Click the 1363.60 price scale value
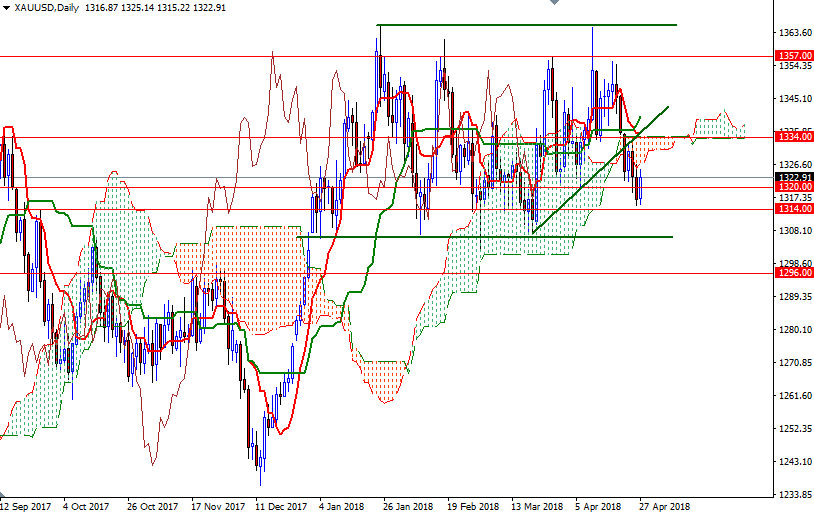814x514 pixels. point(795,33)
